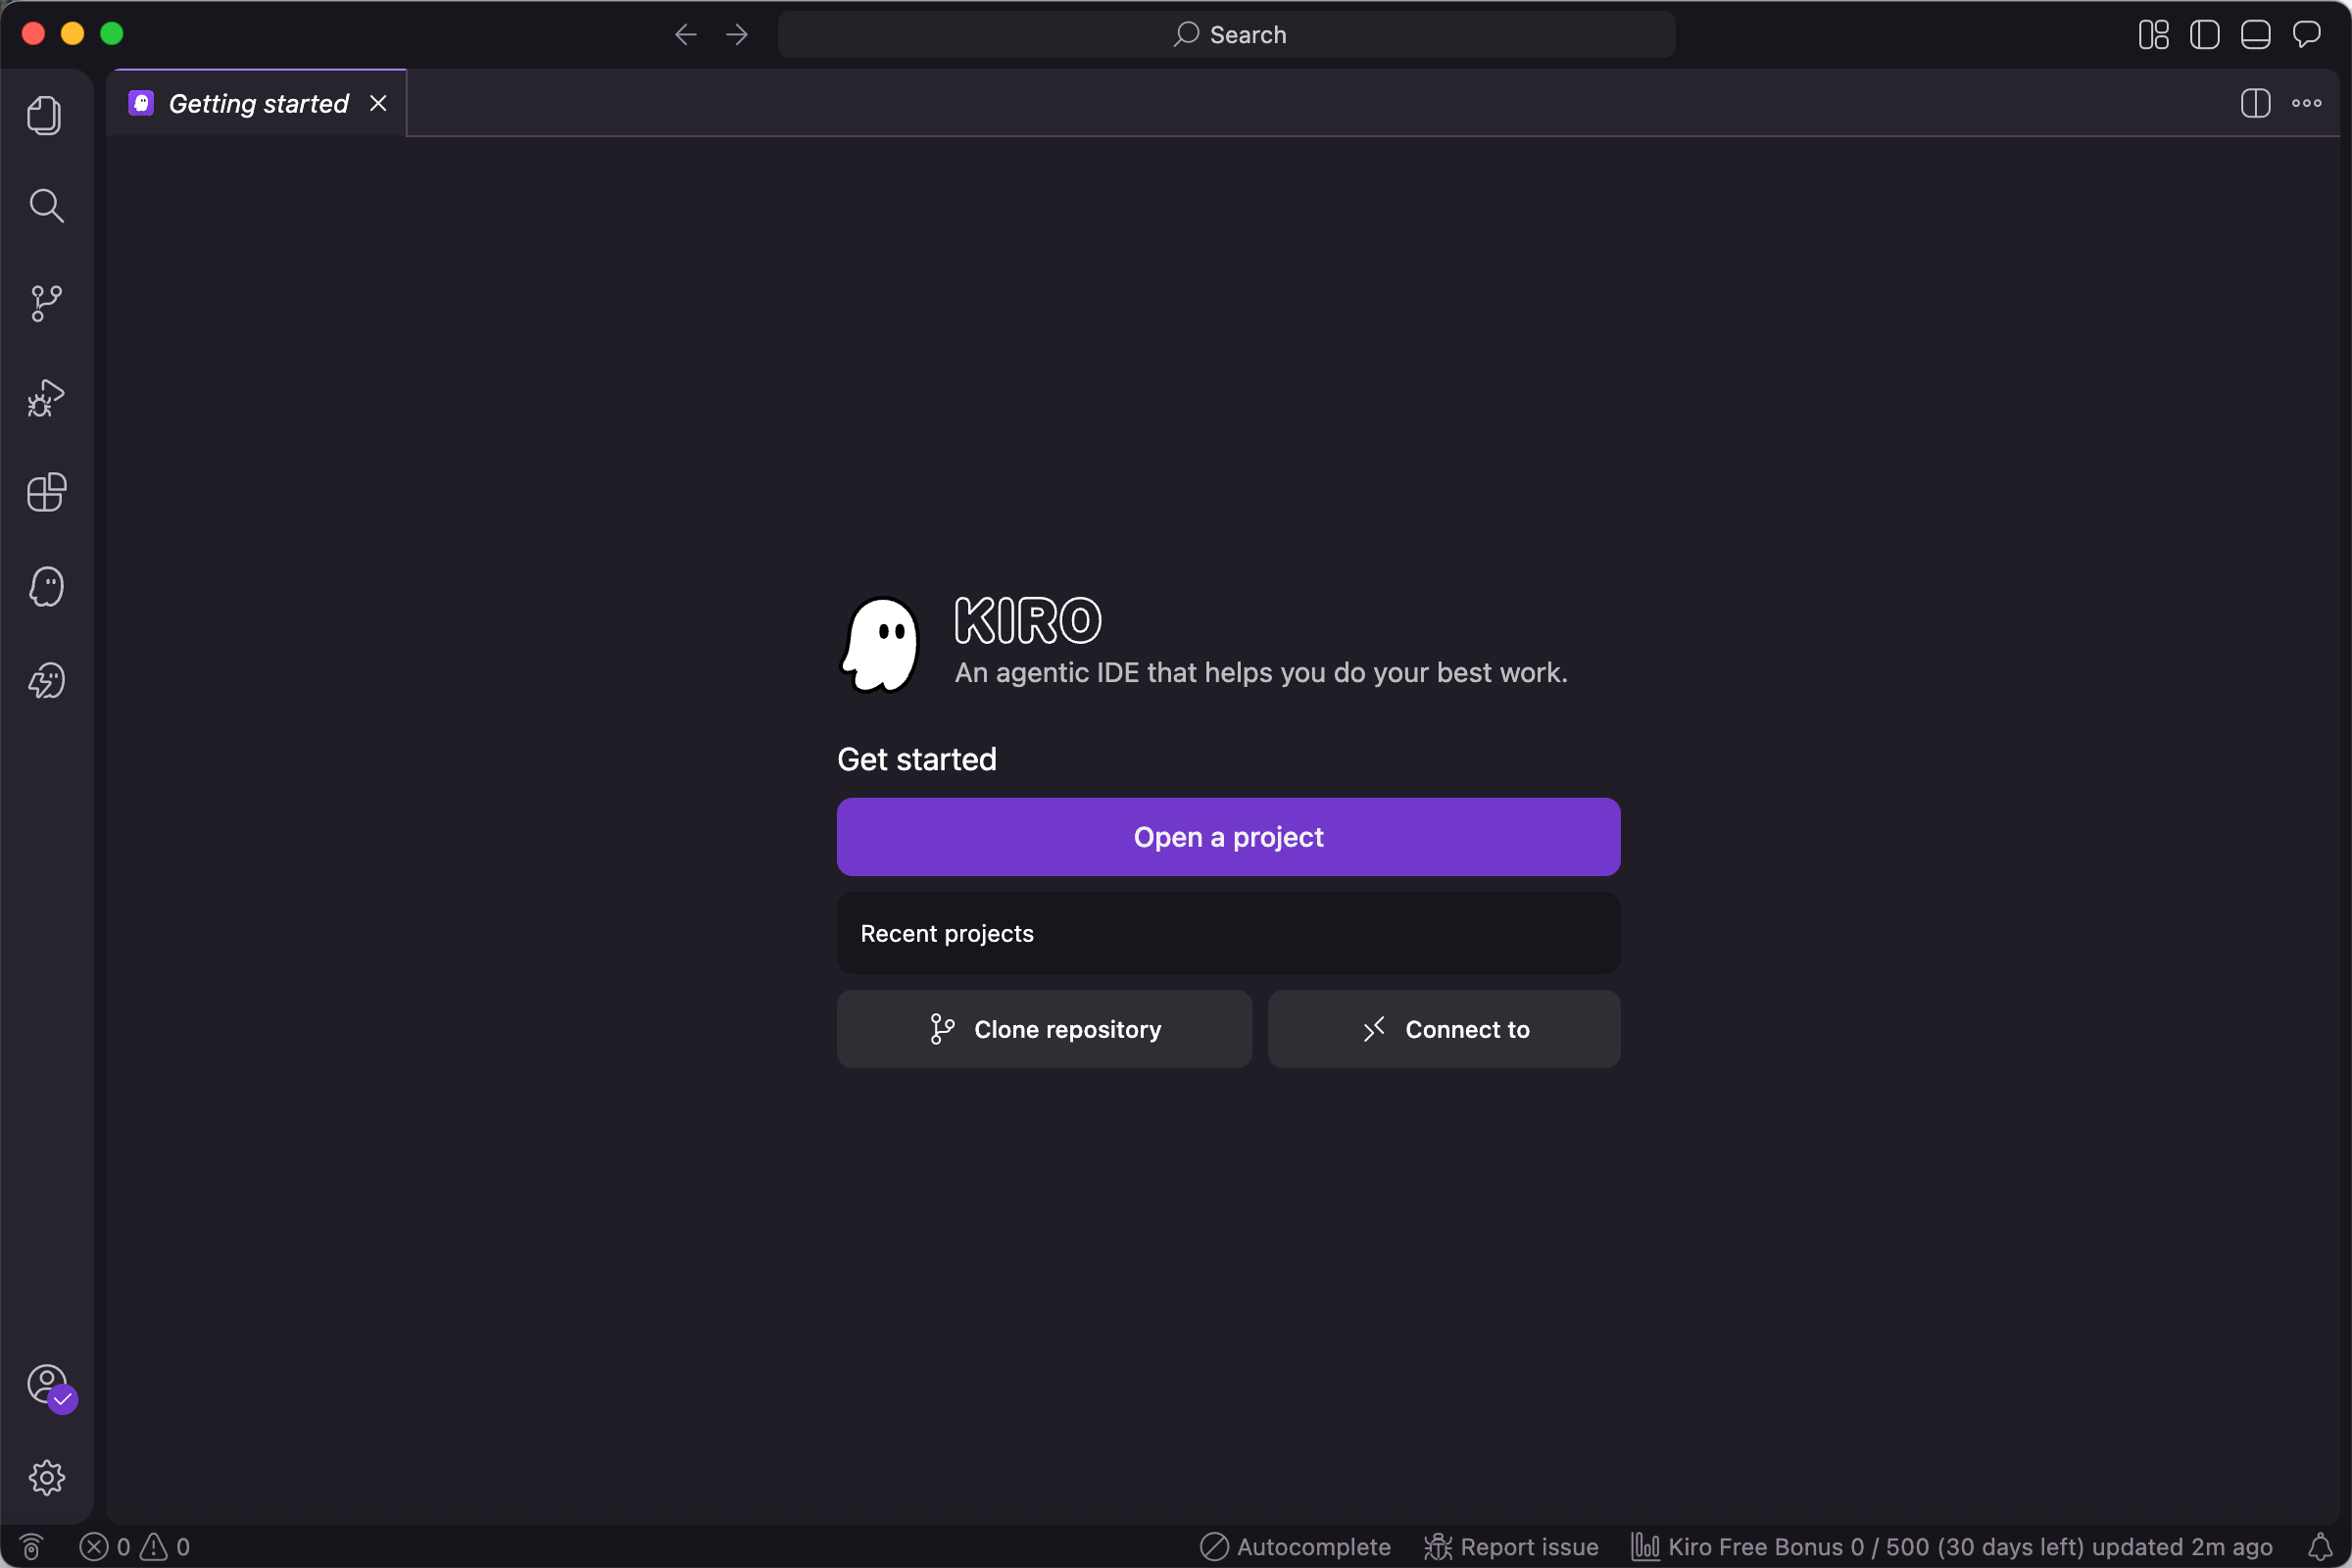This screenshot has height=1568, width=2352.
Task: Open the Kiro ghost panel
Action: [x=46, y=587]
